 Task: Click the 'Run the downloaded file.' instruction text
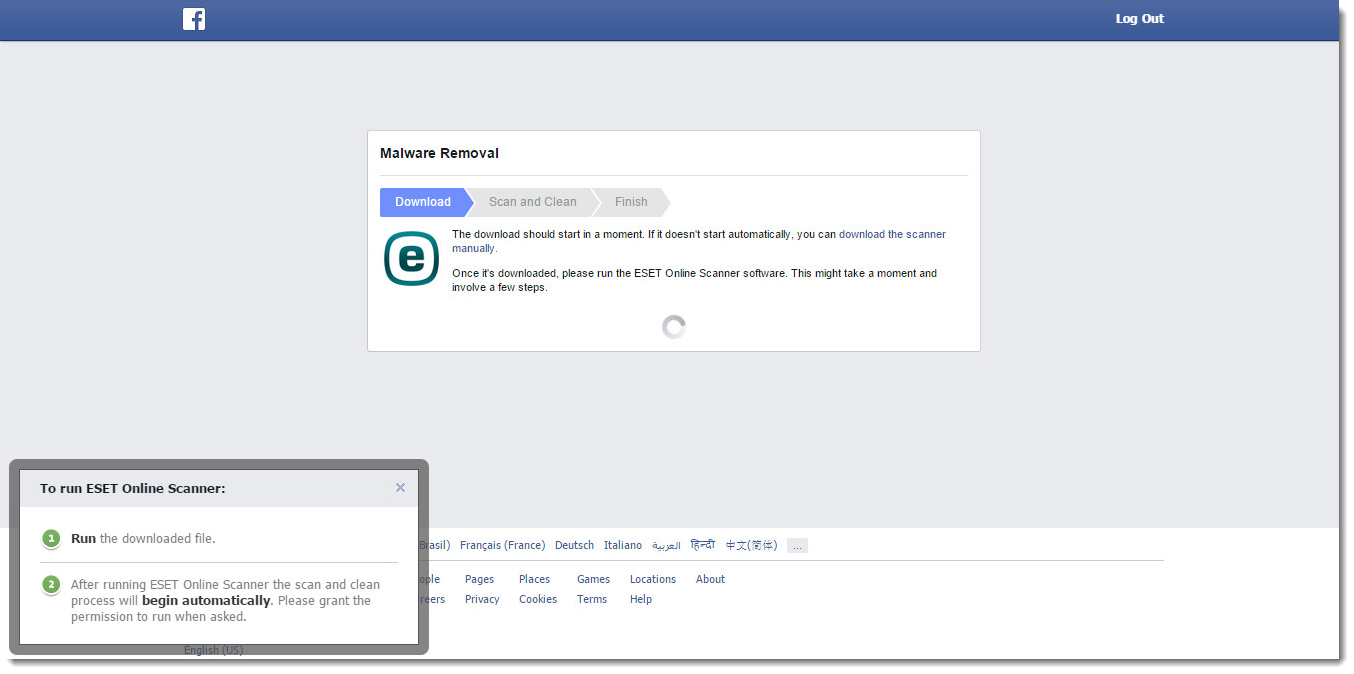pyautogui.click(x=143, y=539)
